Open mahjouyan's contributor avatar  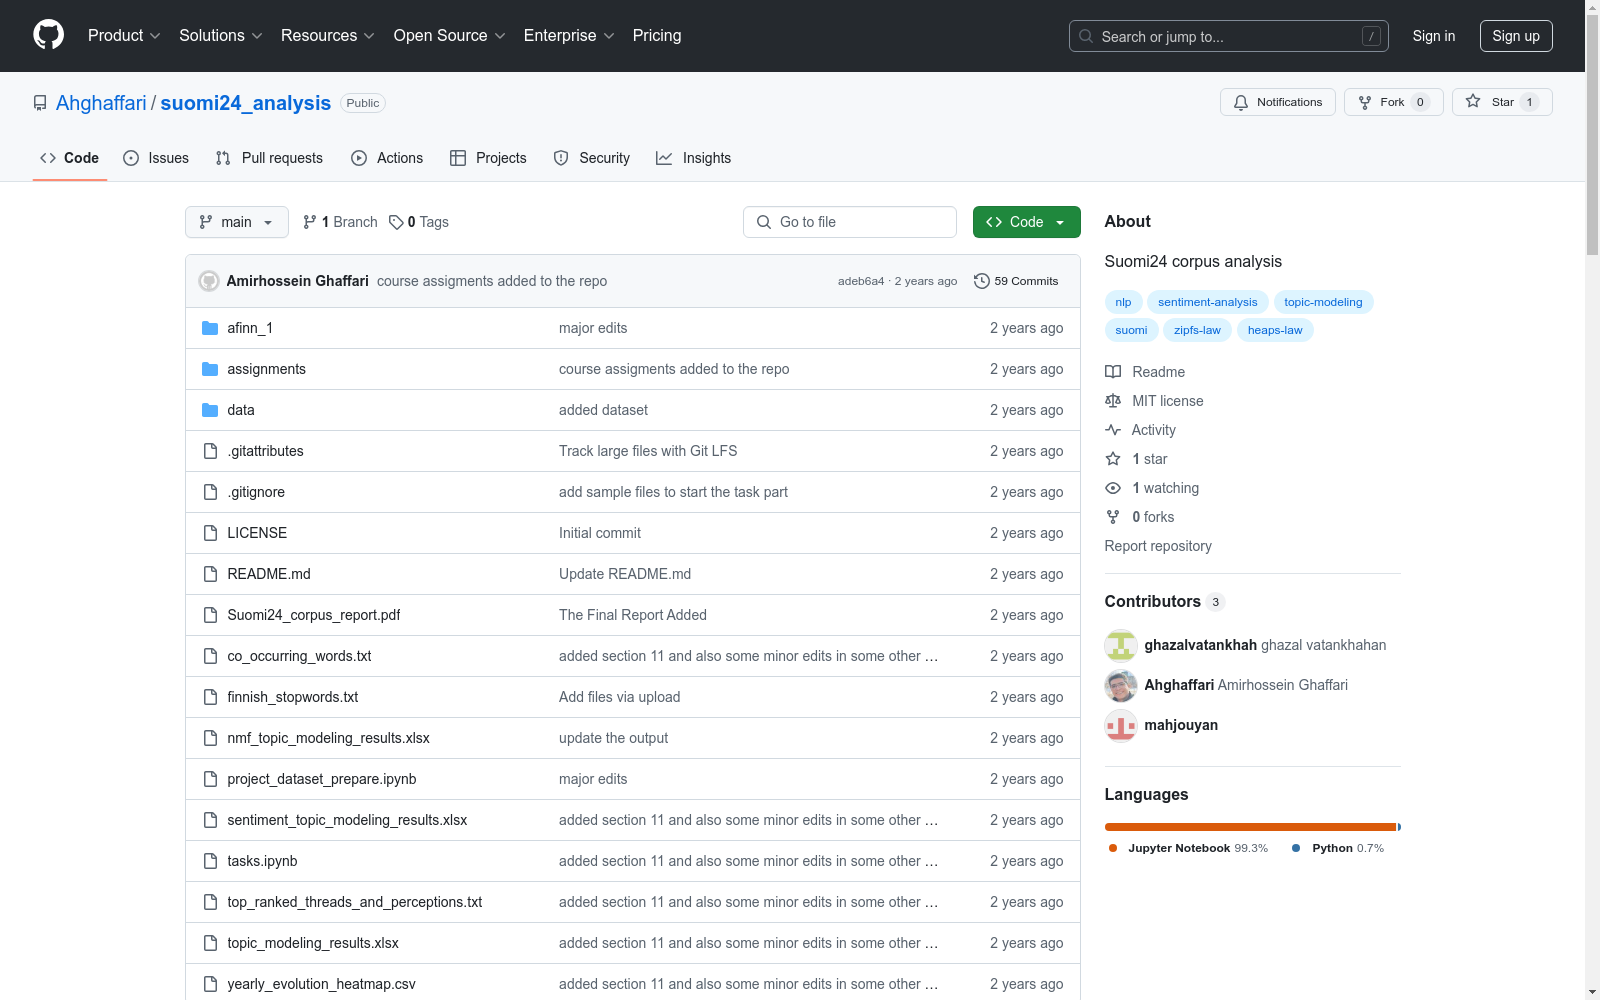[x=1121, y=725]
